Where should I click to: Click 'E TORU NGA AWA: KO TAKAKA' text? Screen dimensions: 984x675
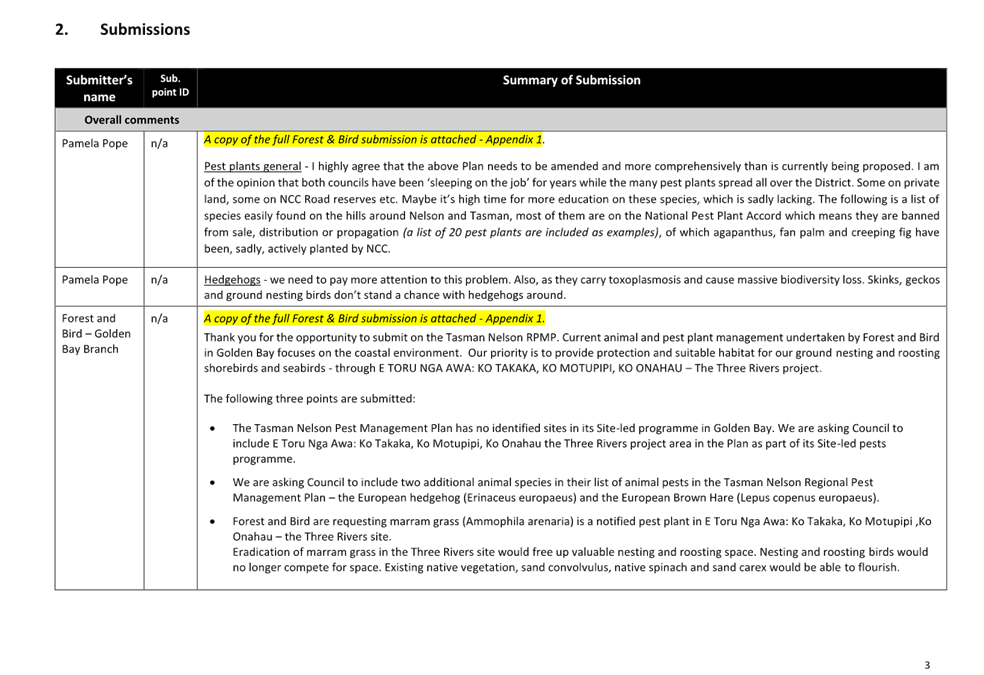[x=455, y=368]
